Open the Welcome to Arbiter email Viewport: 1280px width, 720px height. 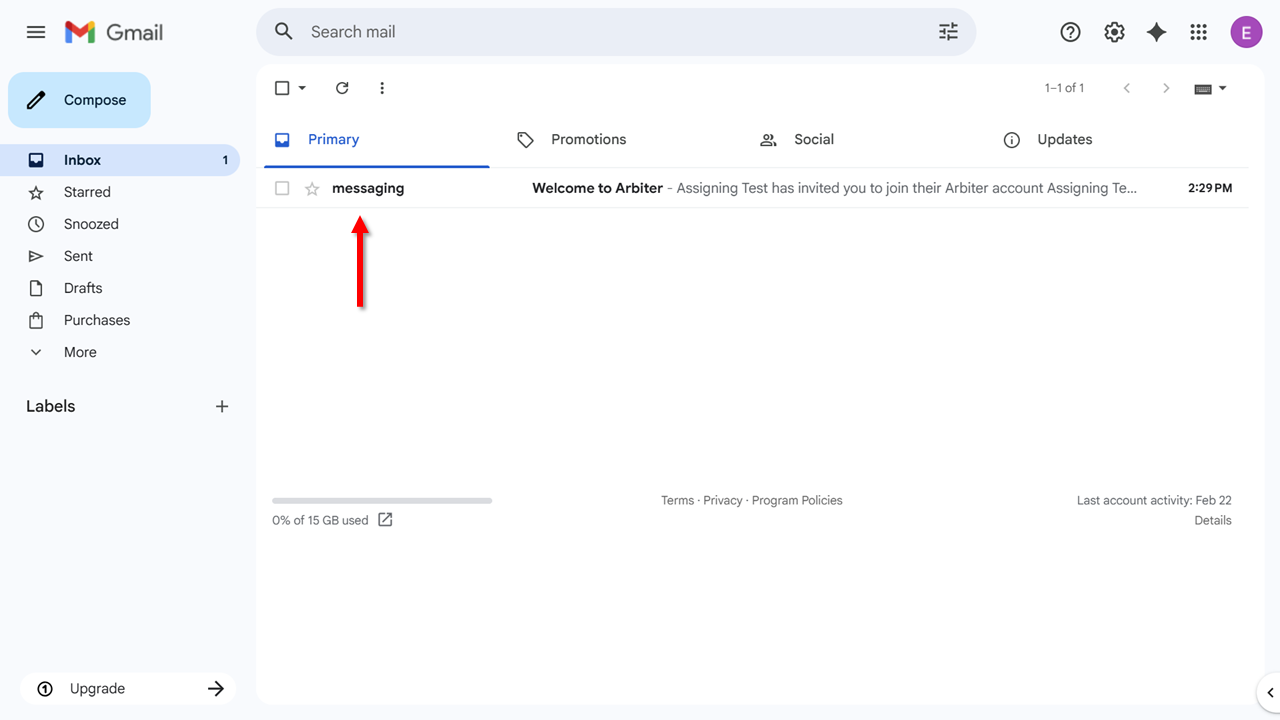click(x=752, y=188)
